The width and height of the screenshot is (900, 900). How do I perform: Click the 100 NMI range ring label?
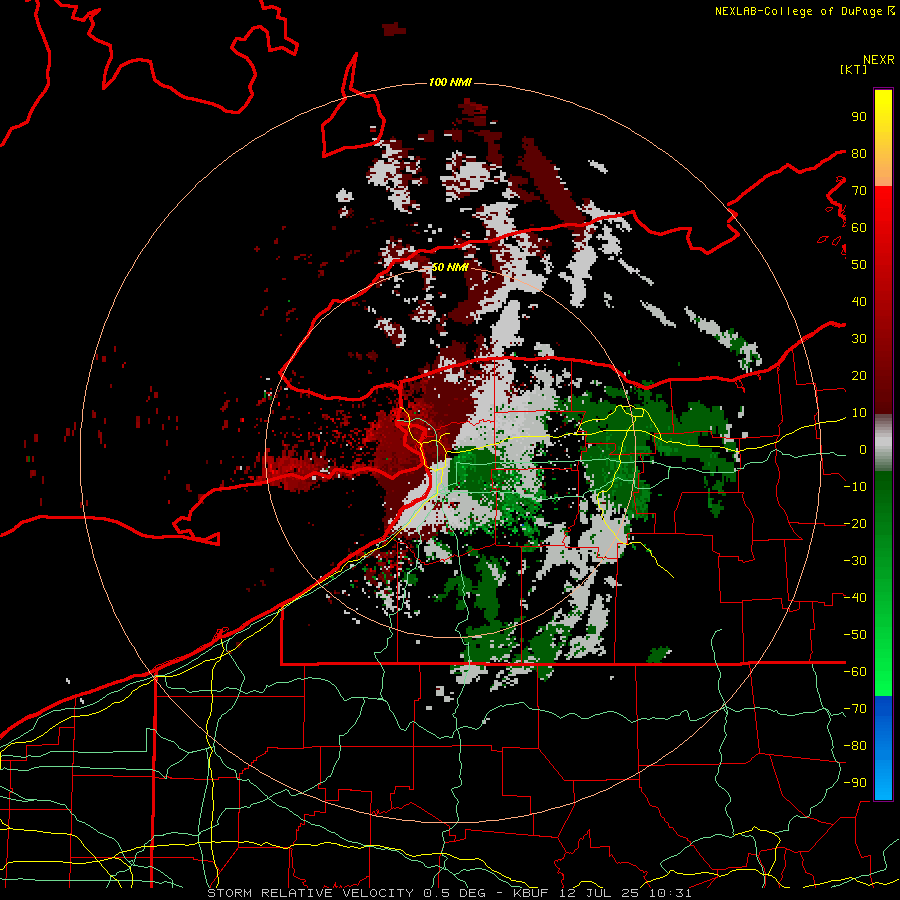(x=450, y=82)
